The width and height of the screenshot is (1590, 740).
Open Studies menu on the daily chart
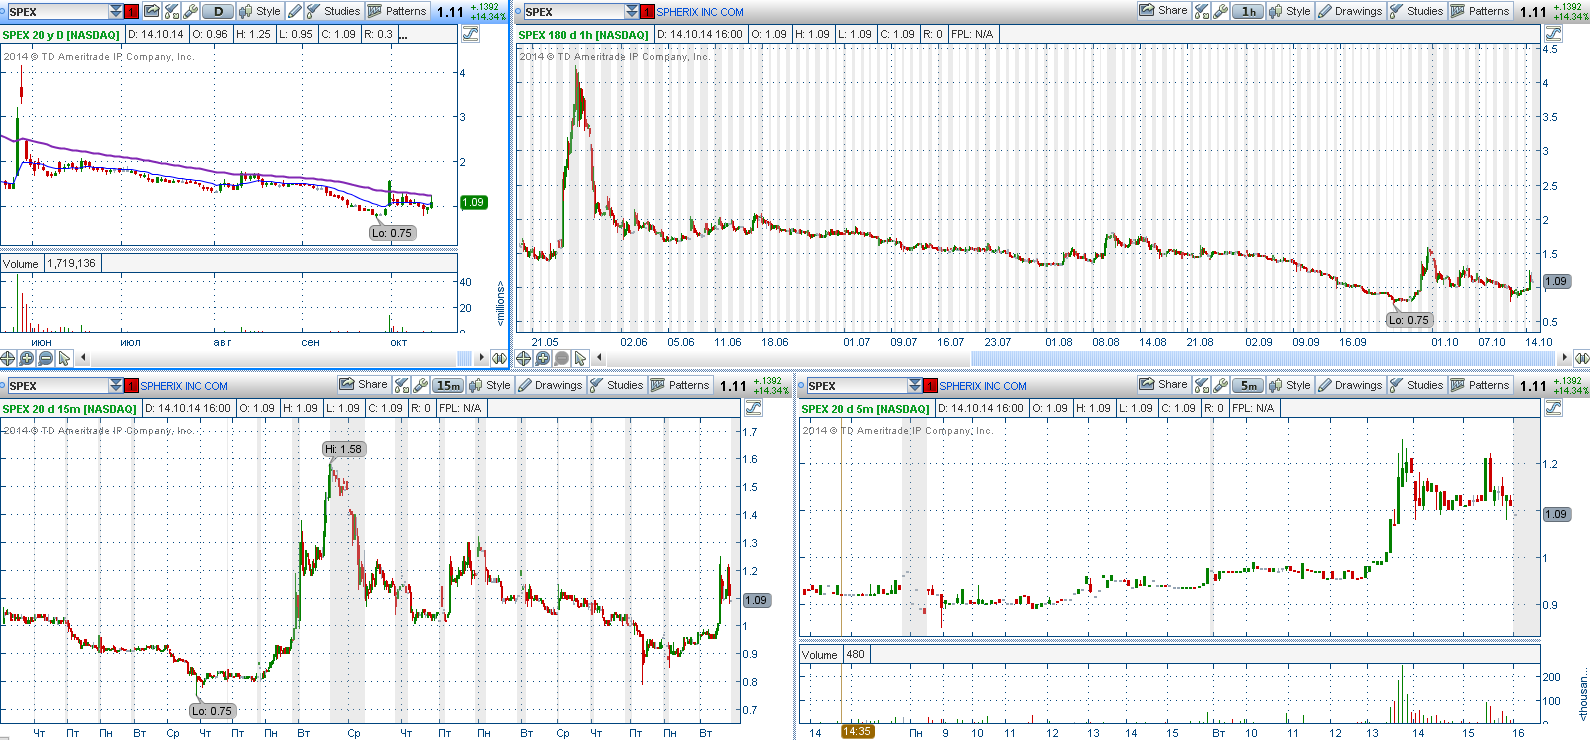[334, 11]
